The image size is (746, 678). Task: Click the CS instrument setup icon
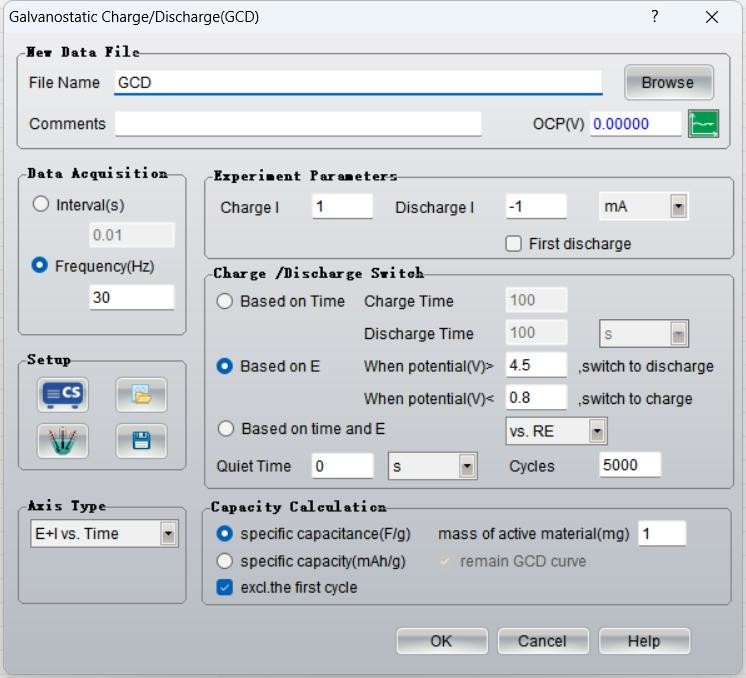pos(62,395)
